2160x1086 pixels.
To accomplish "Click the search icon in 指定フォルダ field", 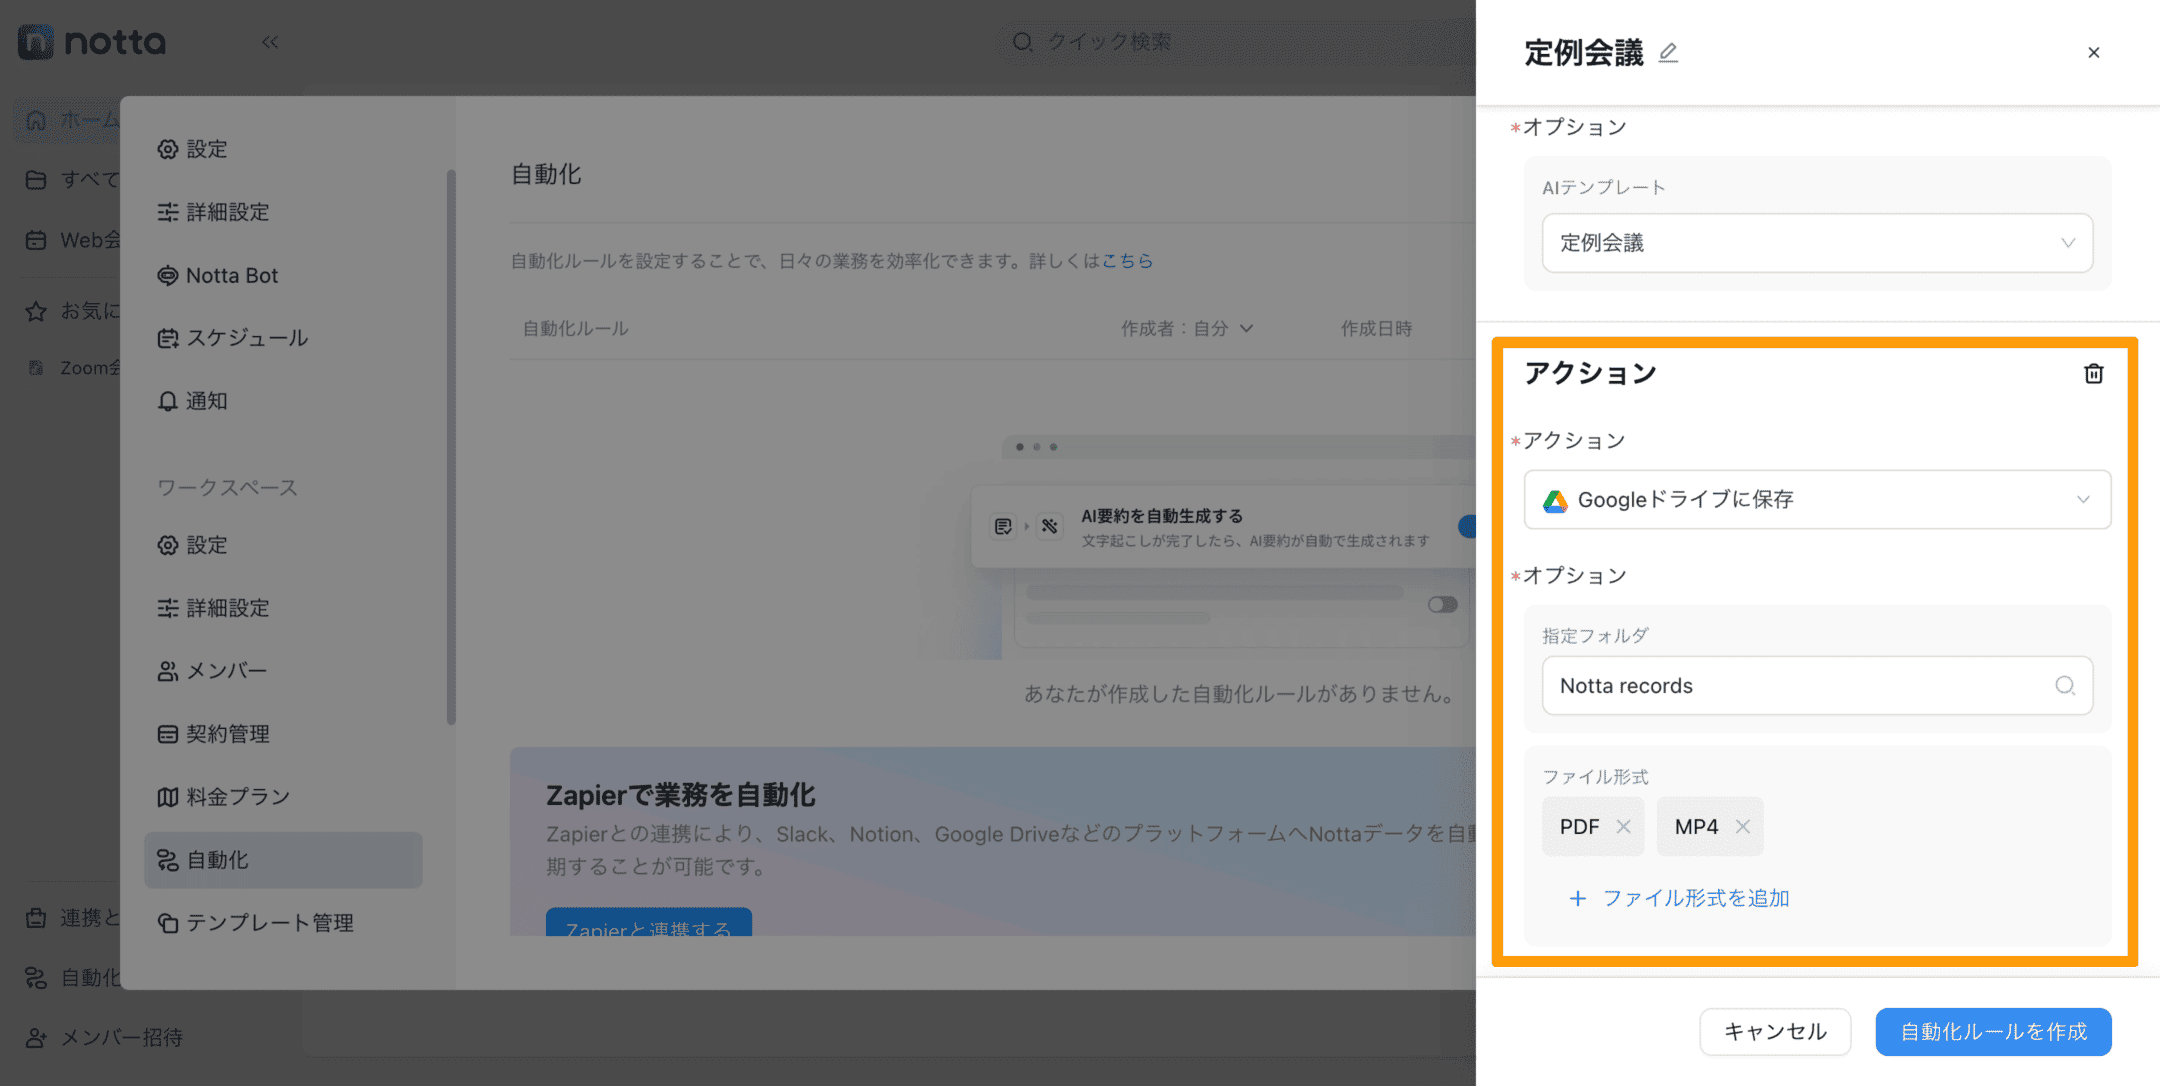I will [x=2065, y=686].
